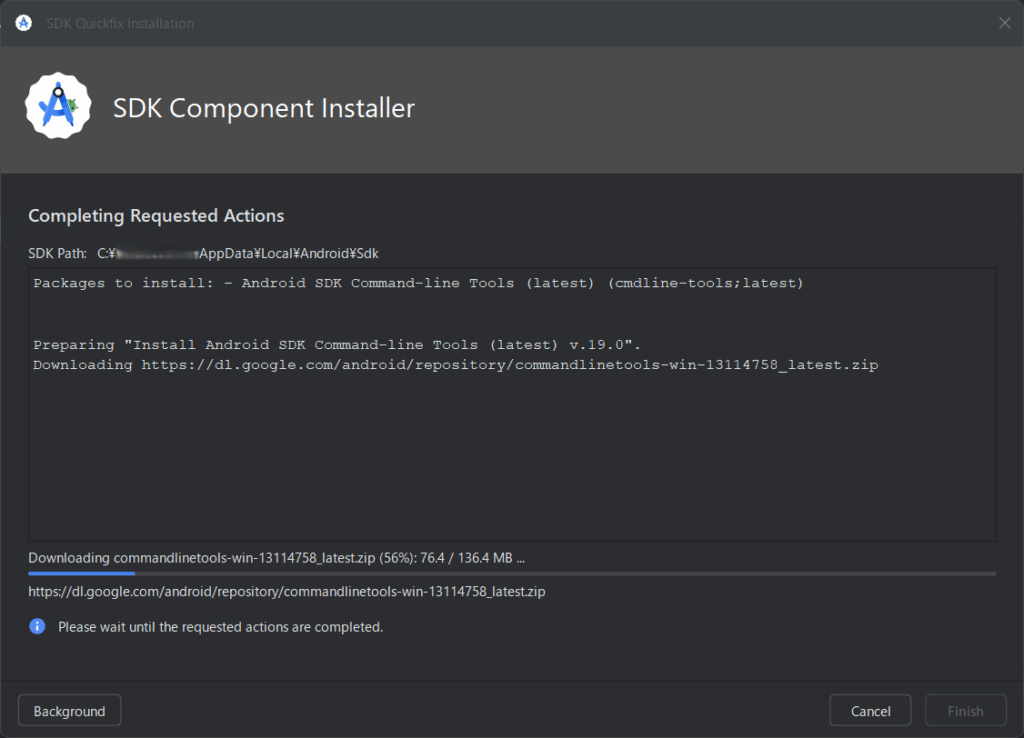
Task: Click the SDK Path folder value
Action: pos(238,253)
